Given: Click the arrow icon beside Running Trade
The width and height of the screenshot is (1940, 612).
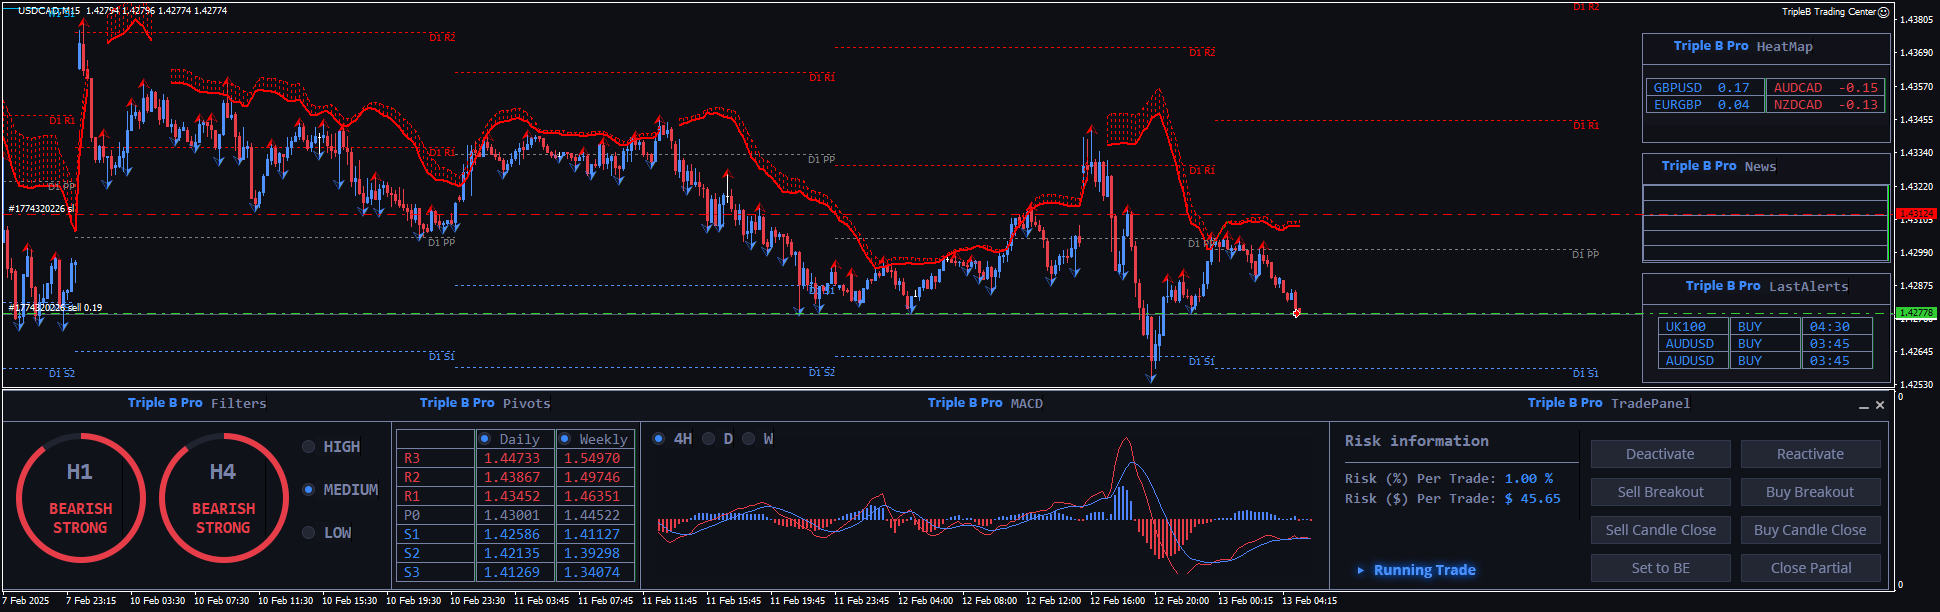Looking at the screenshot, I should click(1360, 570).
